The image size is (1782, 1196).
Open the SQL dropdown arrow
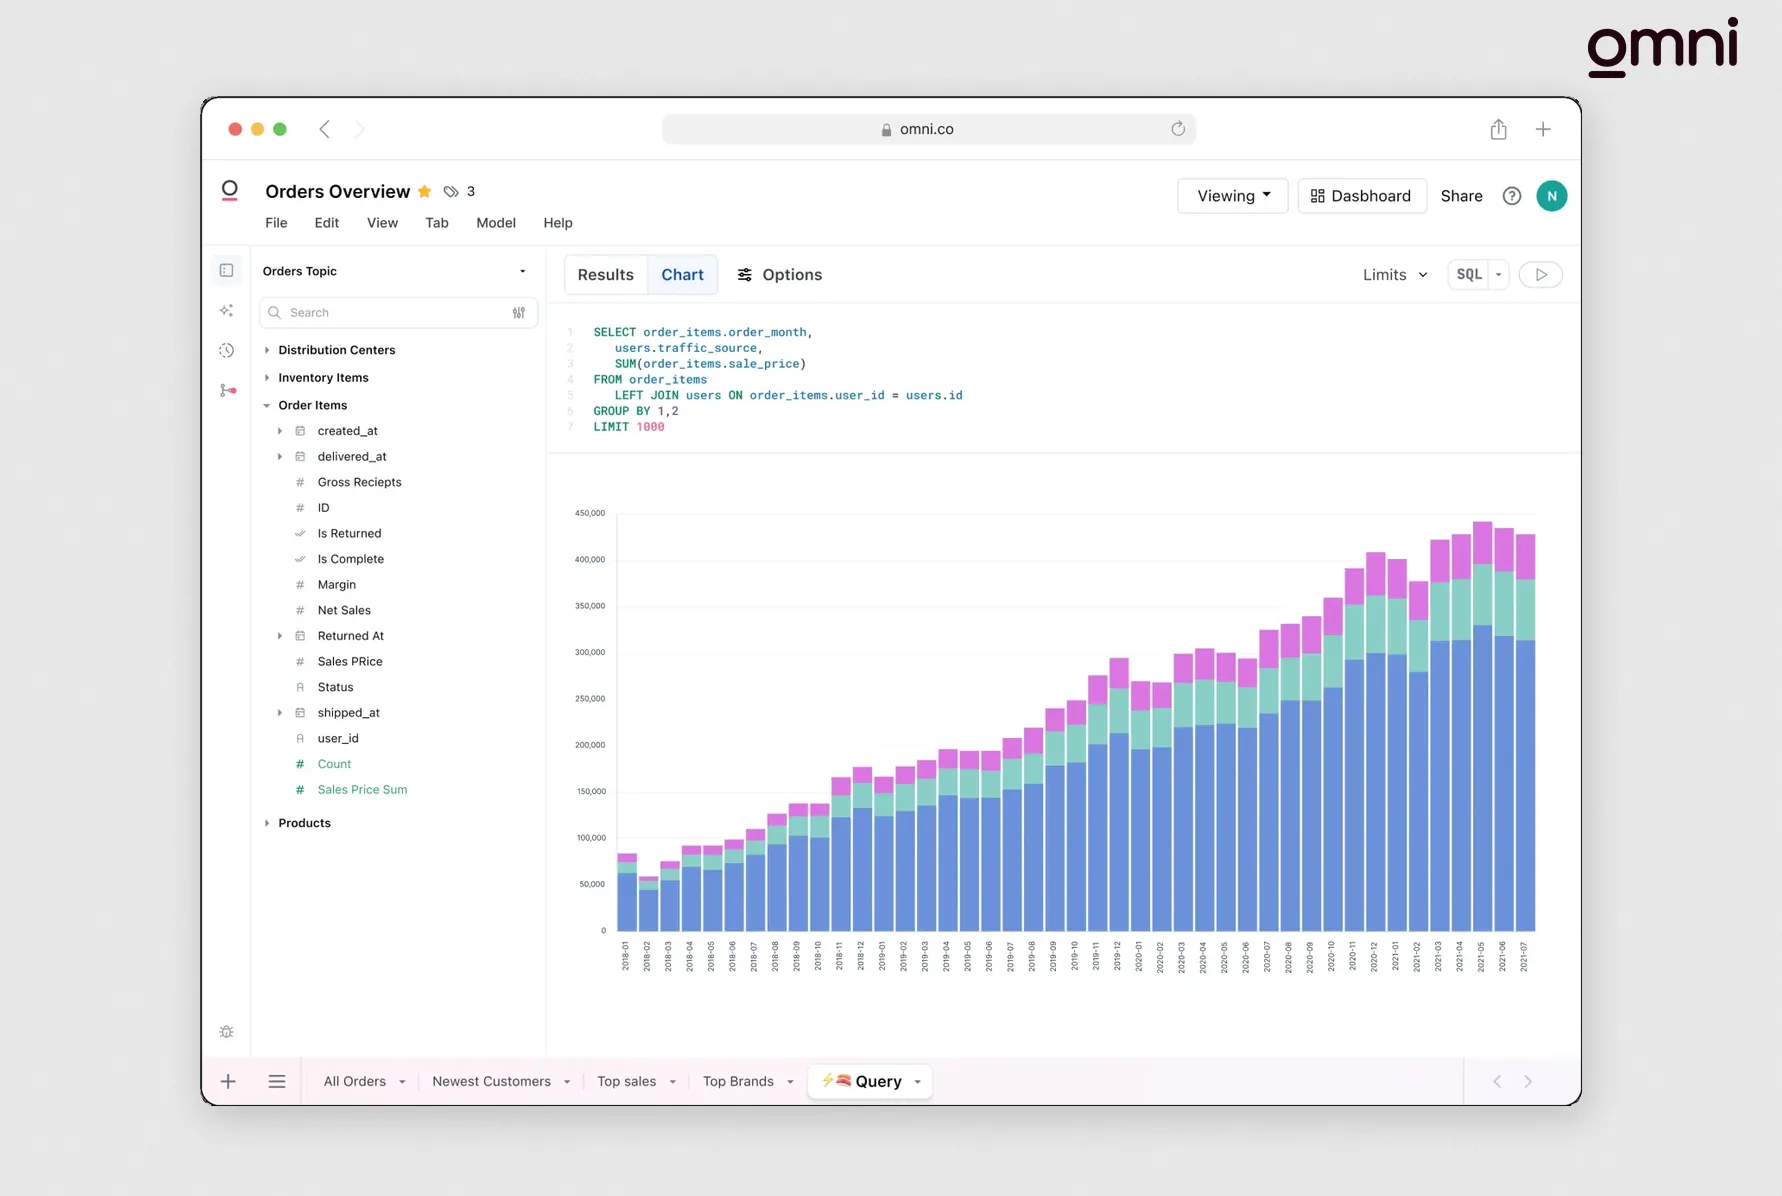pyautogui.click(x=1498, y=275)
